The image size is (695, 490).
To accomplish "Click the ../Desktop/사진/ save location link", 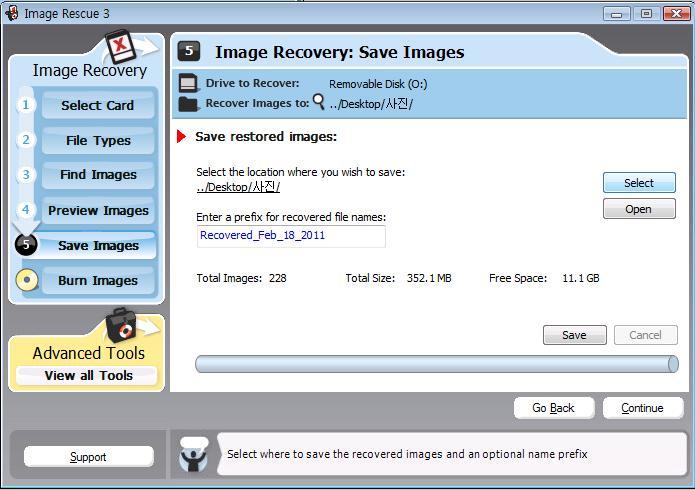I will pyautogui.click(x=238, y=187).
